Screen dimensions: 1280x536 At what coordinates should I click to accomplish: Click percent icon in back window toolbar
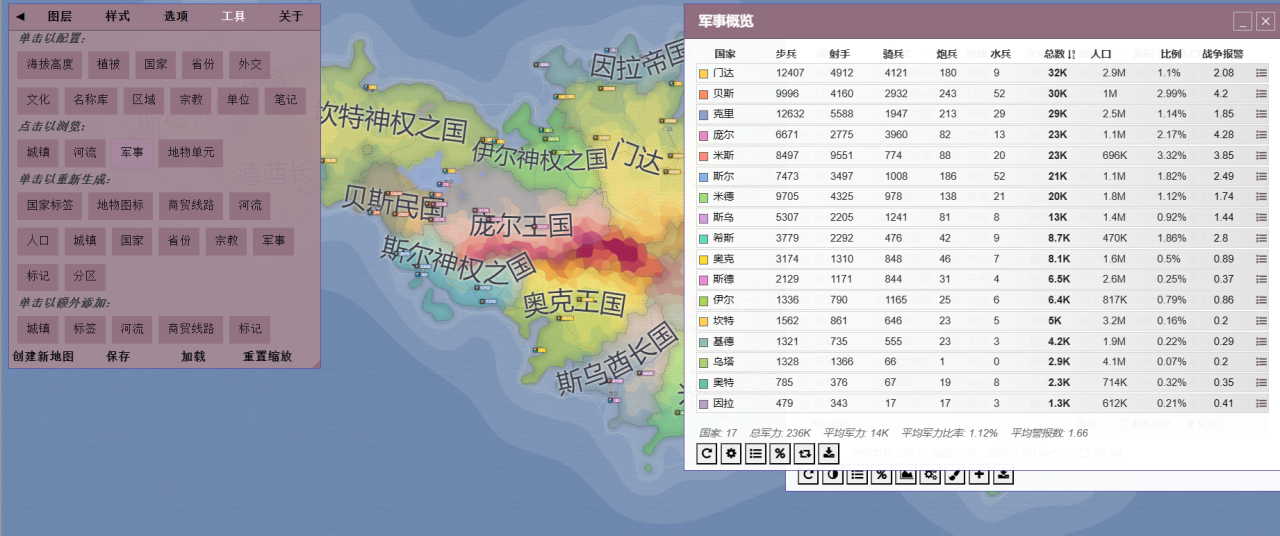(x=881, y=475)
